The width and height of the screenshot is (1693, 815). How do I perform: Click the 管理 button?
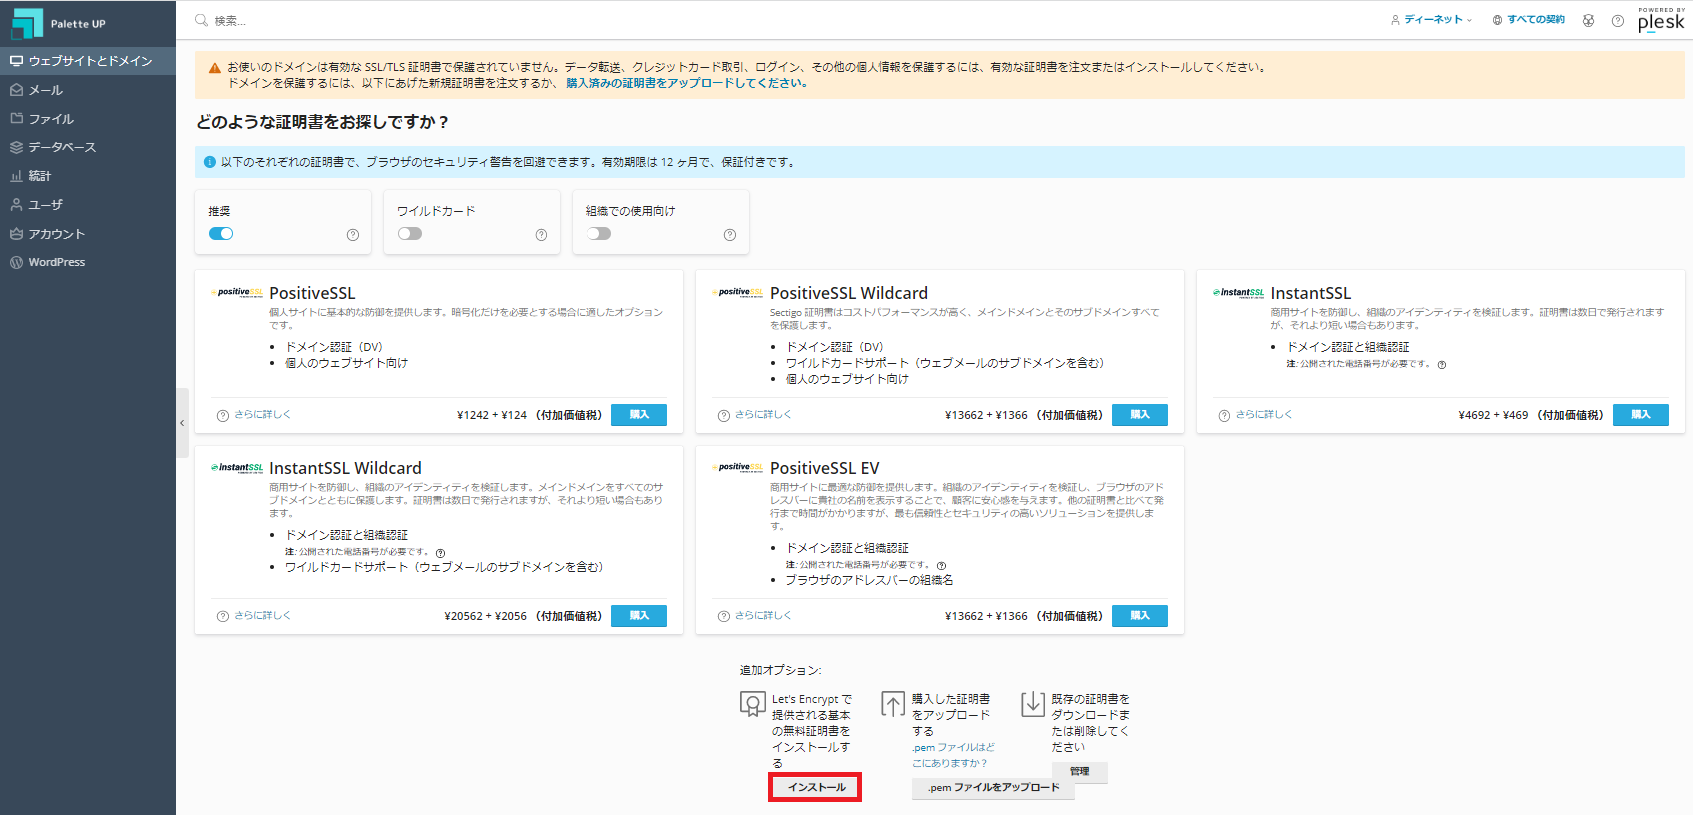(1080, 772)
